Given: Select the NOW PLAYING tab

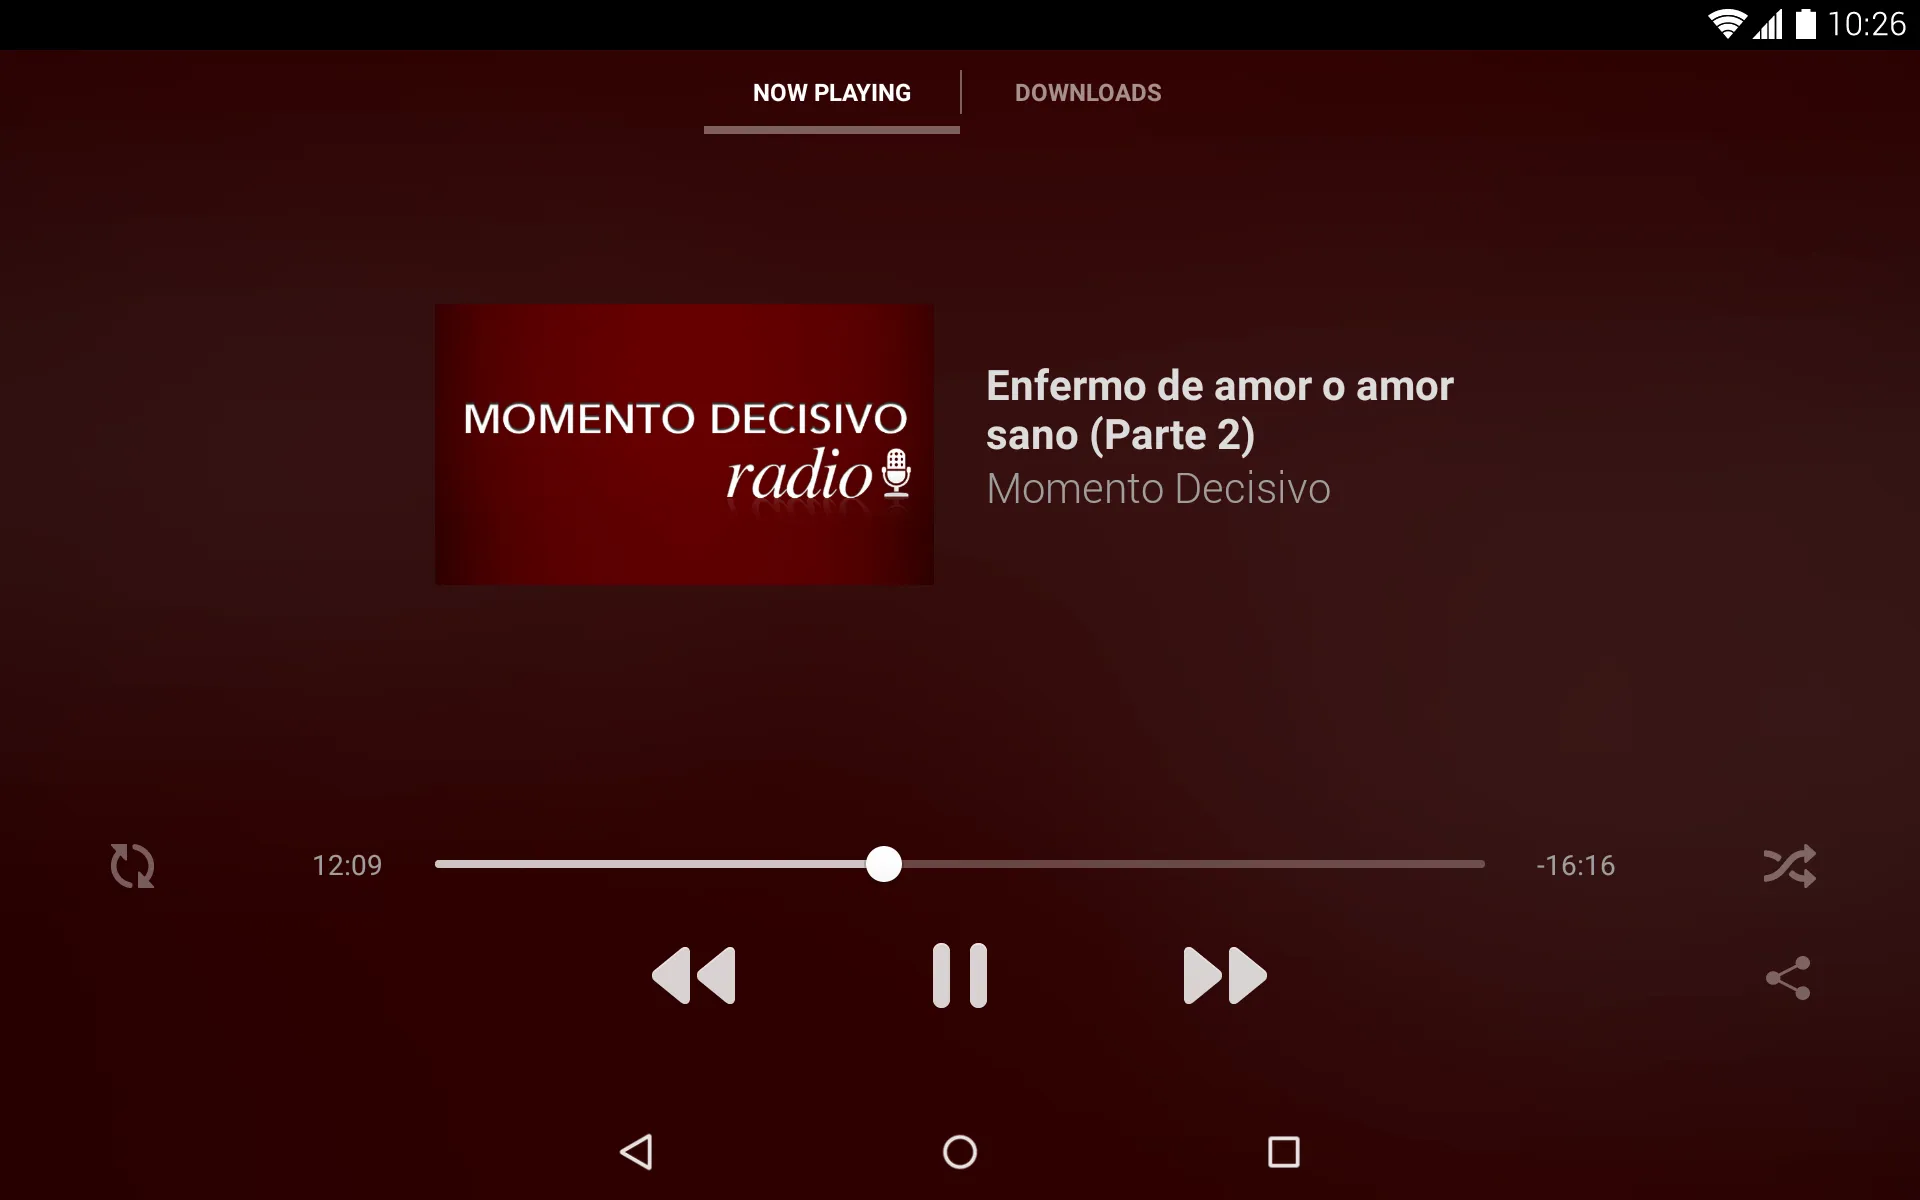Looking at the screenshot, I should (832, 93).
